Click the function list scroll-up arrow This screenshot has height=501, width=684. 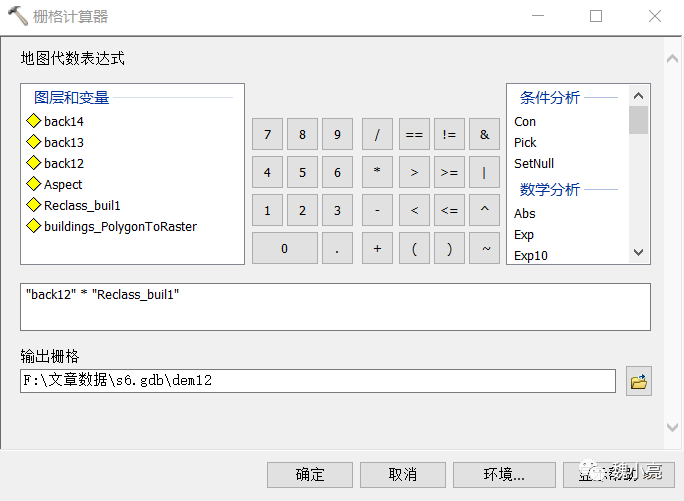click(x=638, y=96)
